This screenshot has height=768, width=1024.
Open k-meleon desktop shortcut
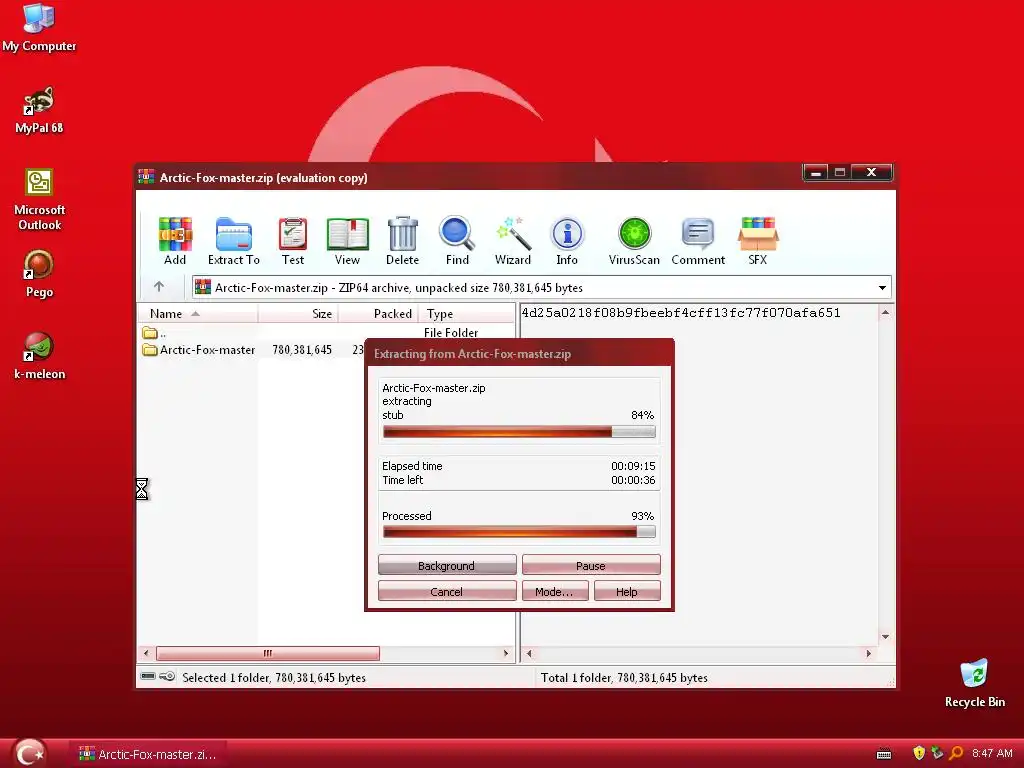[39, 356]
